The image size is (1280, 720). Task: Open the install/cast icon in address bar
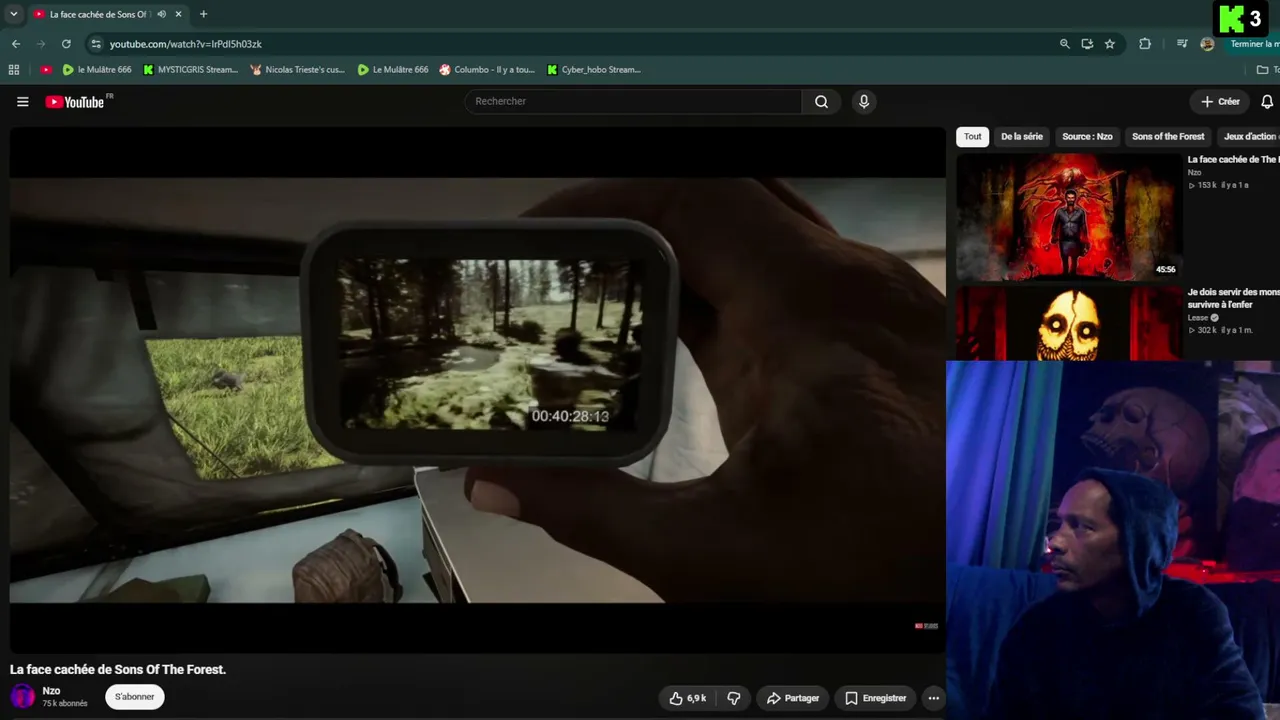1087,44
